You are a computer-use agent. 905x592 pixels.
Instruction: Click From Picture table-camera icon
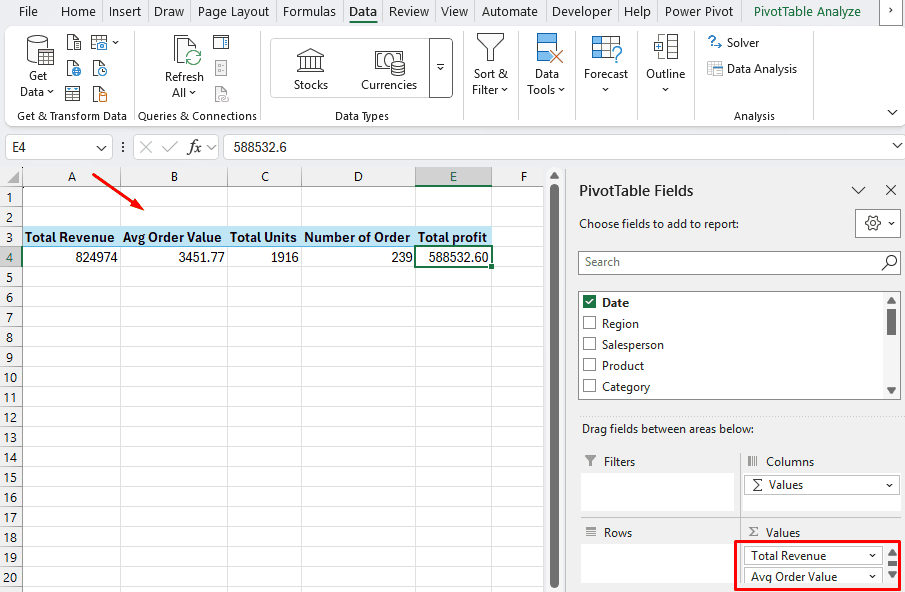click(x=99, y=42)
